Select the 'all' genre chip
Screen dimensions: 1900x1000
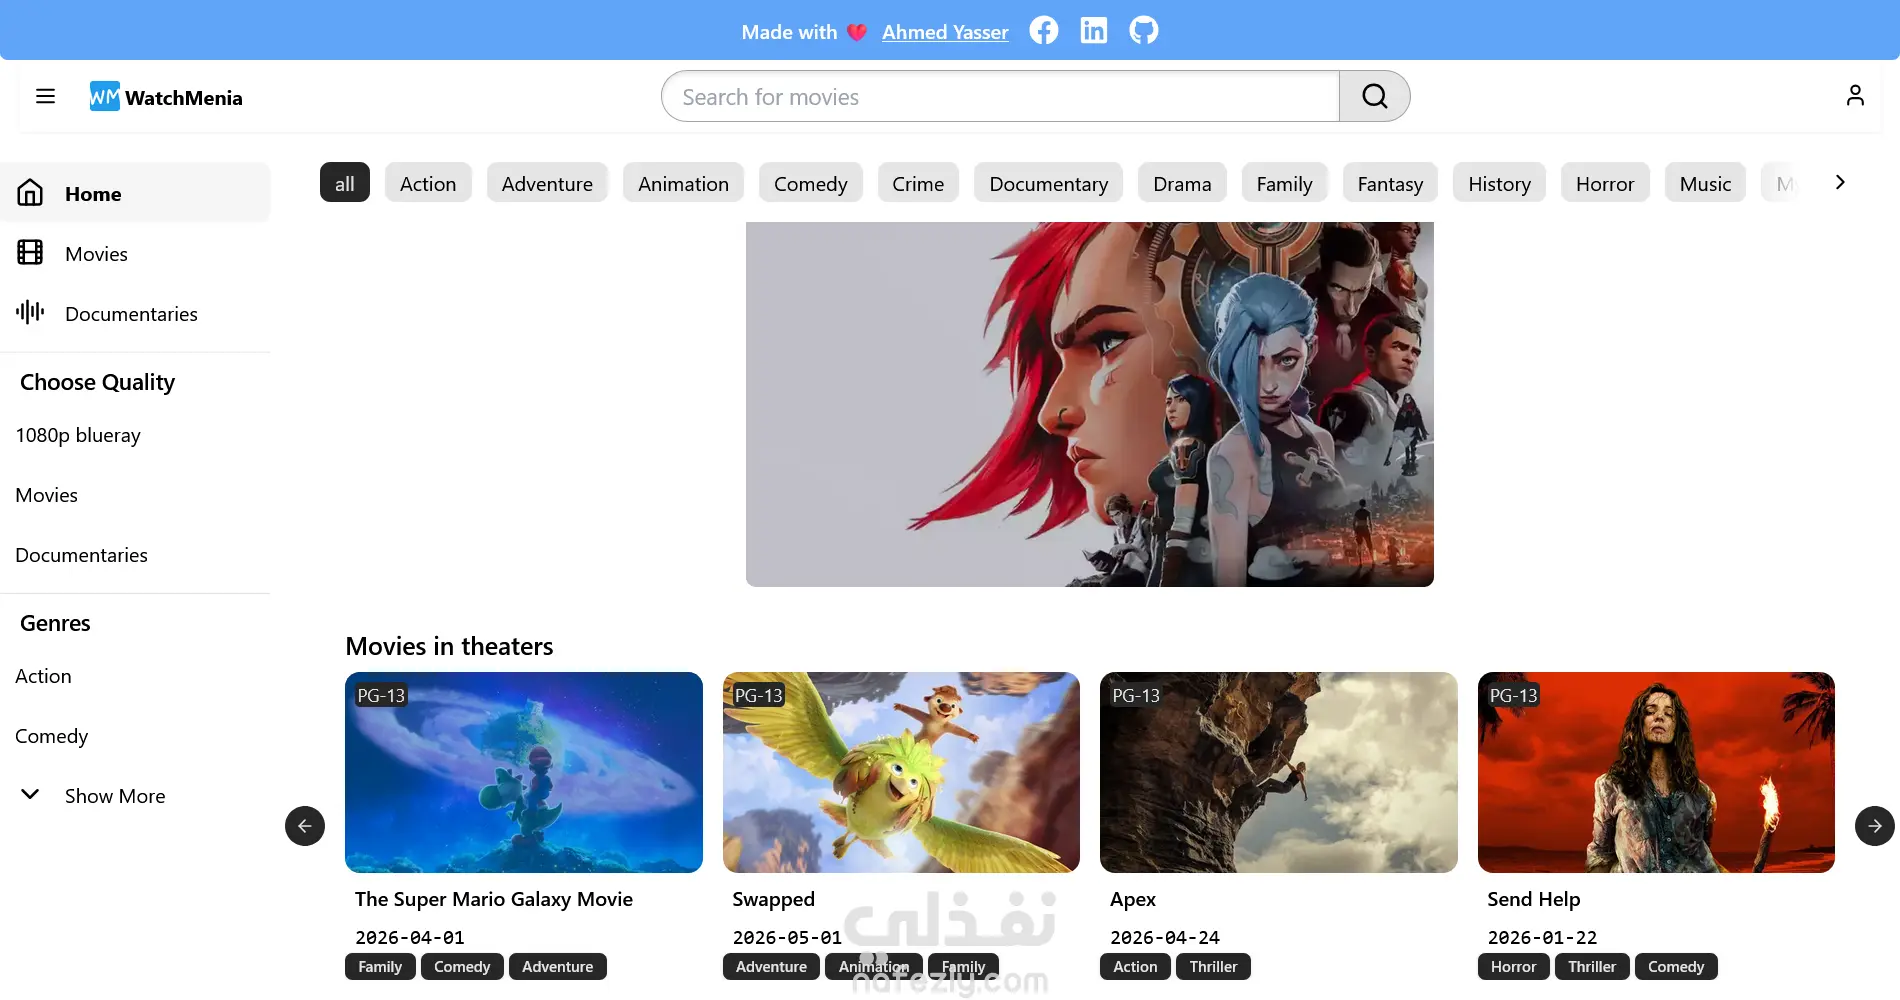point(345,183)
